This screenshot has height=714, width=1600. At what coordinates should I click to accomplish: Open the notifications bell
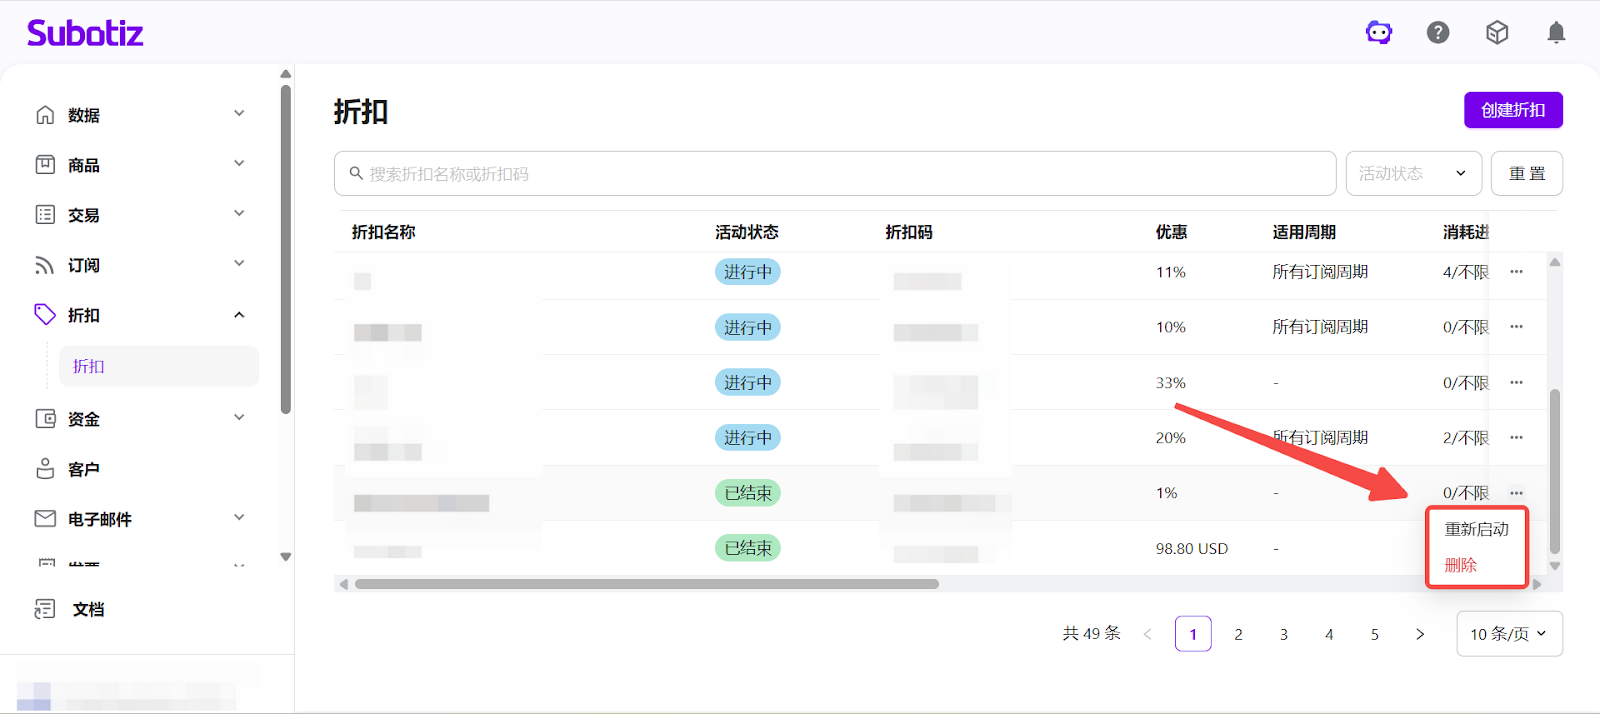pyautogui.click(x=1556, y=33)
